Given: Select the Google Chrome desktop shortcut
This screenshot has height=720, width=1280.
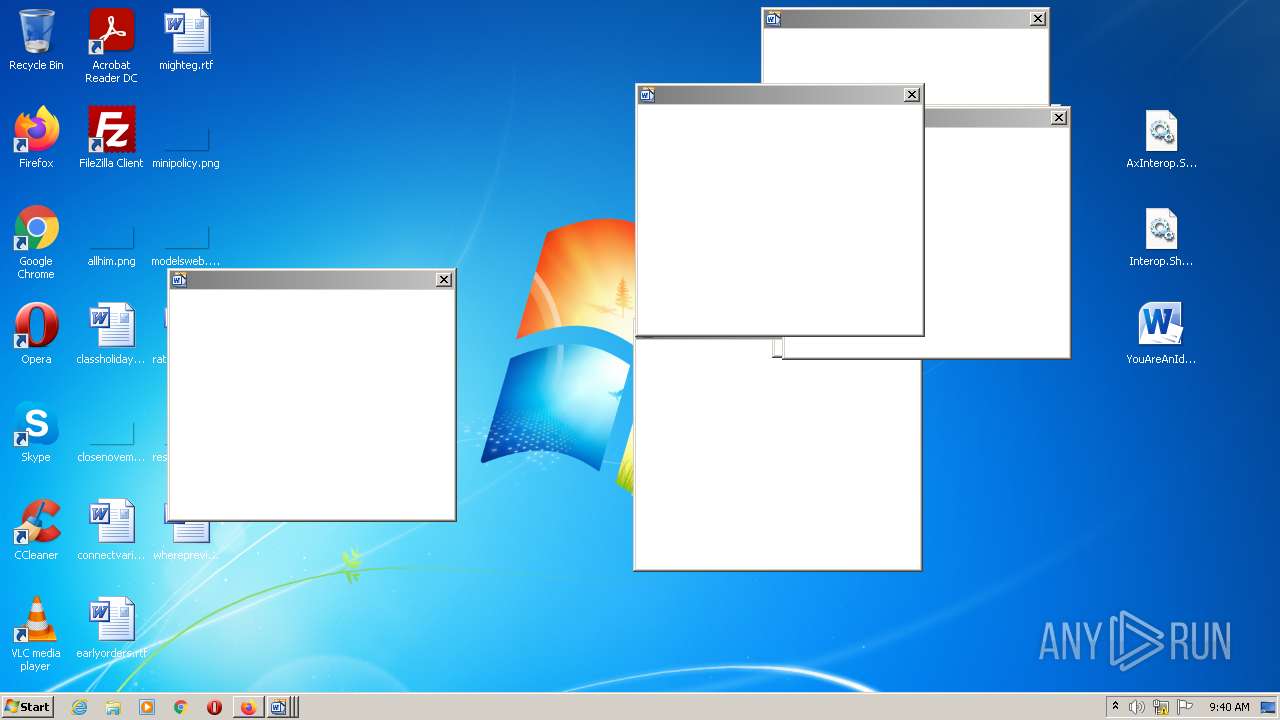Looking at the screenshot, I should click(36, 242).
